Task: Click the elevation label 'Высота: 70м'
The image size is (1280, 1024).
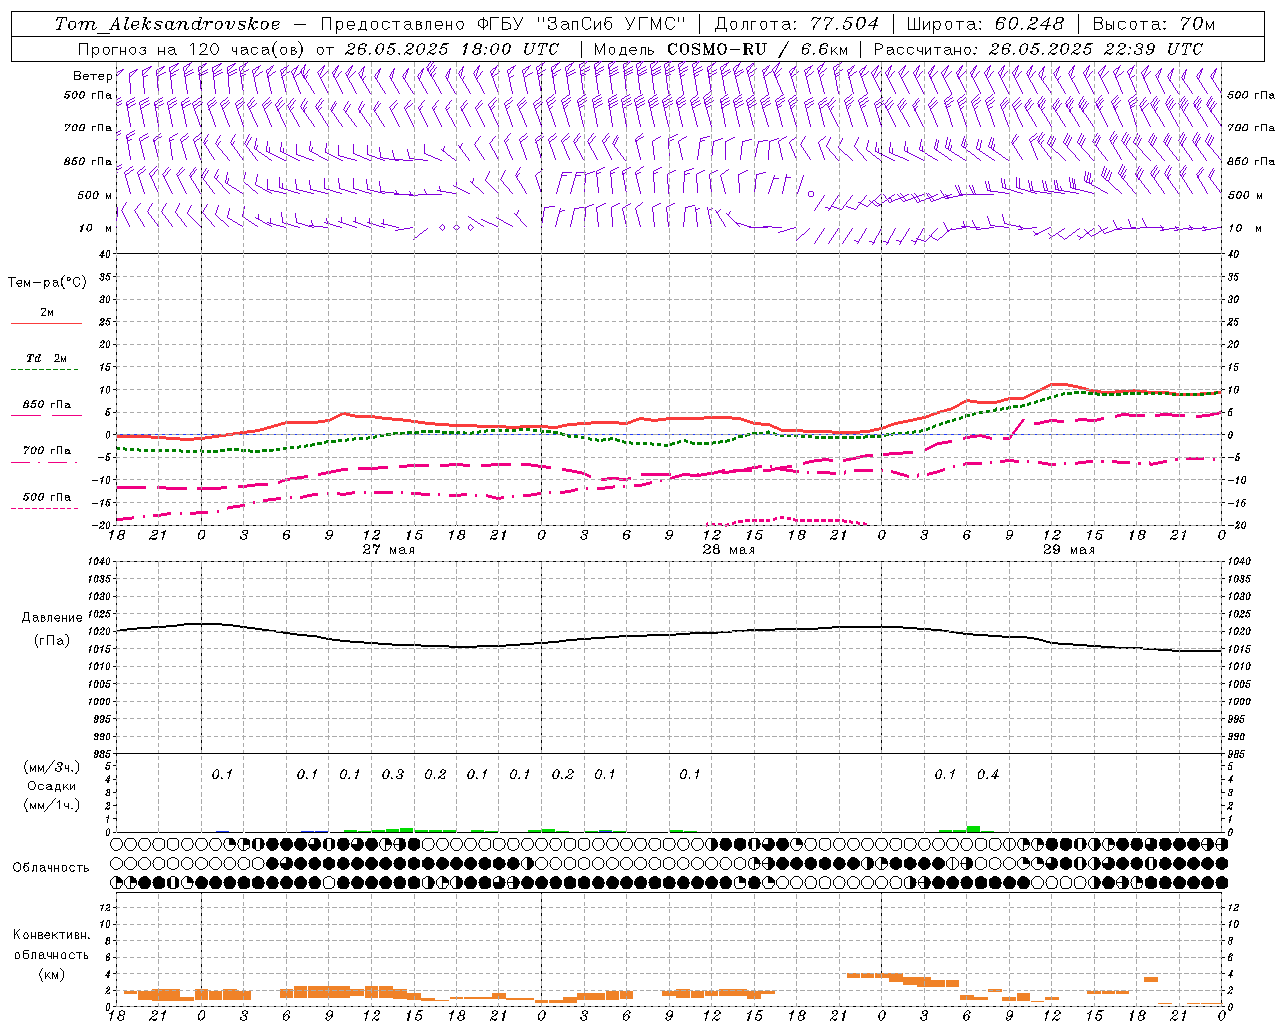Action: tap(1154, 24)
